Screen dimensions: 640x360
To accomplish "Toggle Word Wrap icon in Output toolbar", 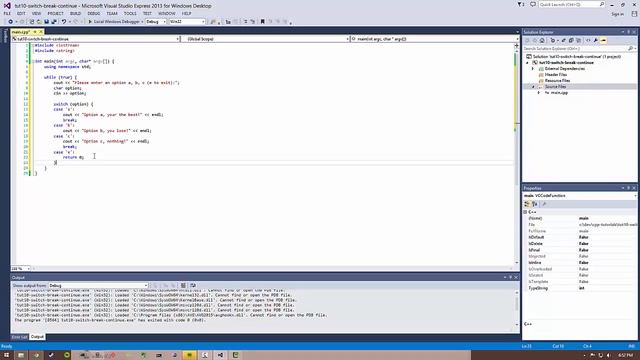I will pos(193,286).
